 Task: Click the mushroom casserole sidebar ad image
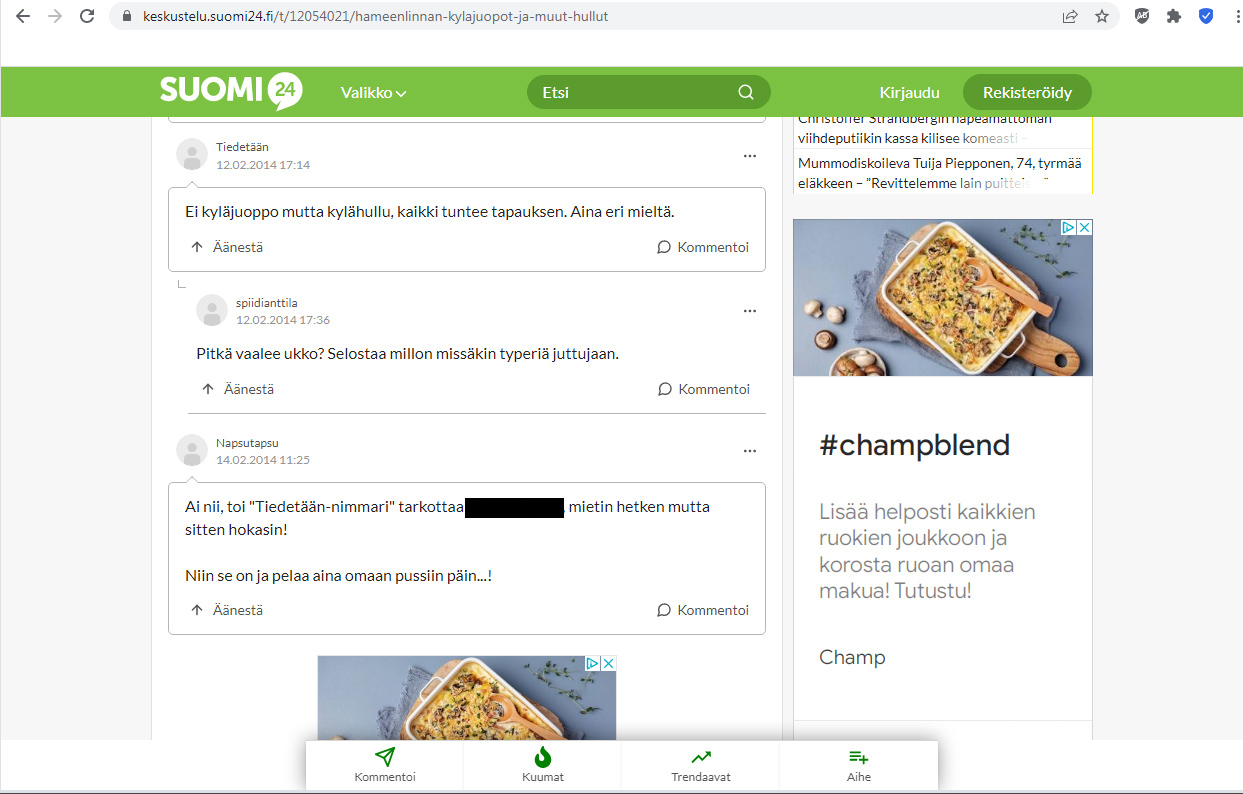pos(943,298)
